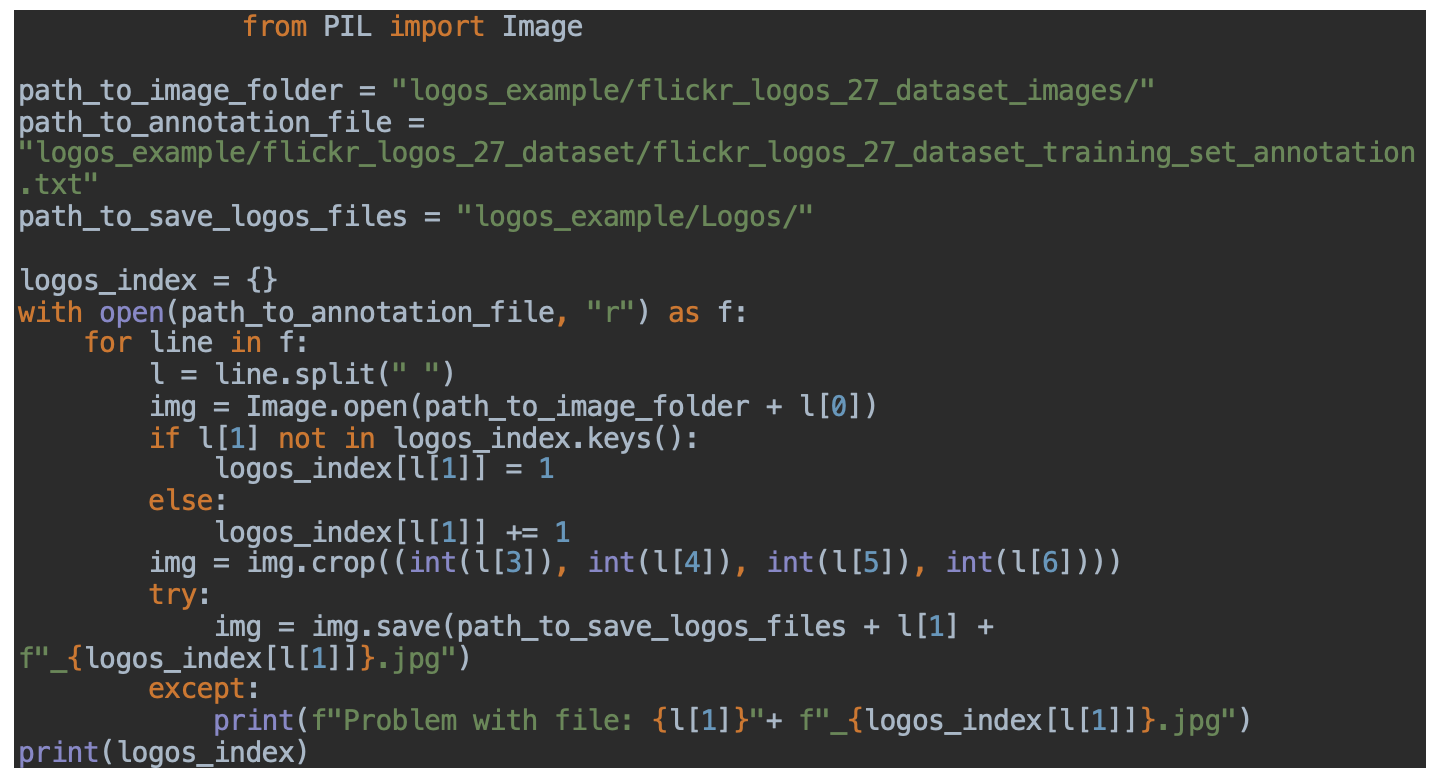This screenshot has width=1444, height=784.
Task: Click the "logos_example/Logos/" string
Action: pos(634,217)
